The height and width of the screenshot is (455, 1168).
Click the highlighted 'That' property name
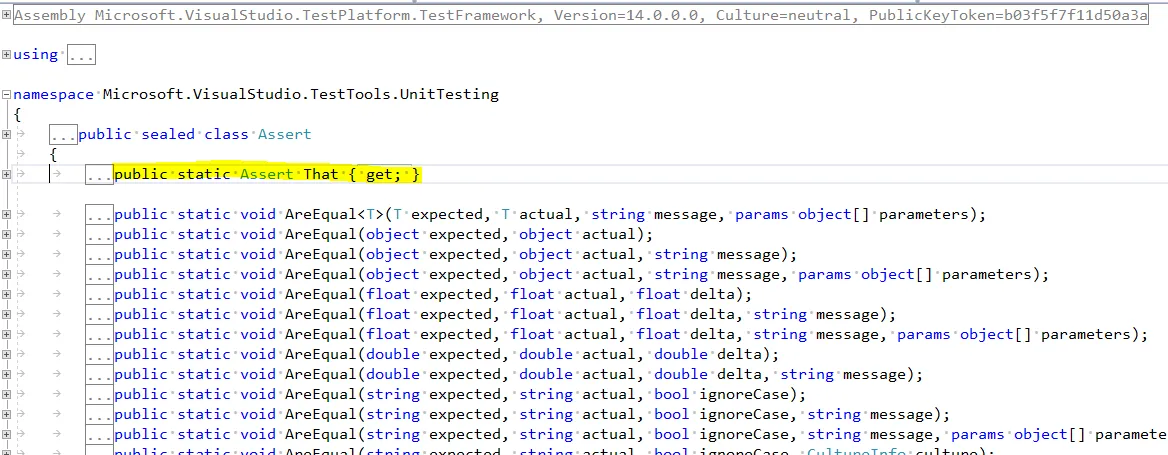click(x=321, y=175)
